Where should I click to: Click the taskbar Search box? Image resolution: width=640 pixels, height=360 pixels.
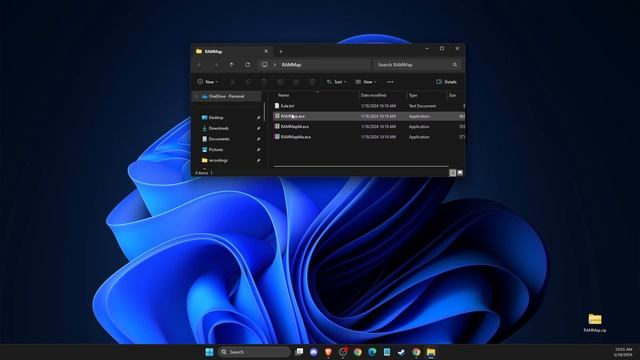click(254, 352)
